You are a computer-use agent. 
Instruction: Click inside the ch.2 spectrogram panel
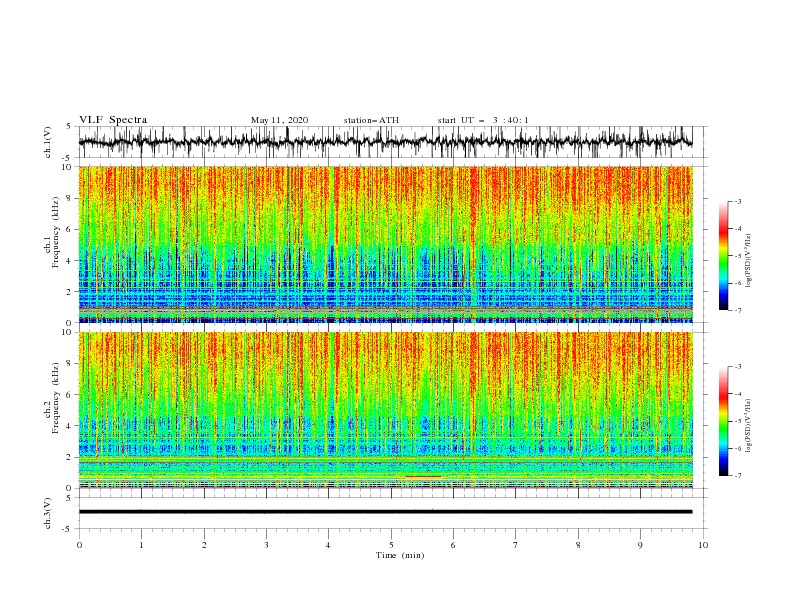(x=385, y=410)
